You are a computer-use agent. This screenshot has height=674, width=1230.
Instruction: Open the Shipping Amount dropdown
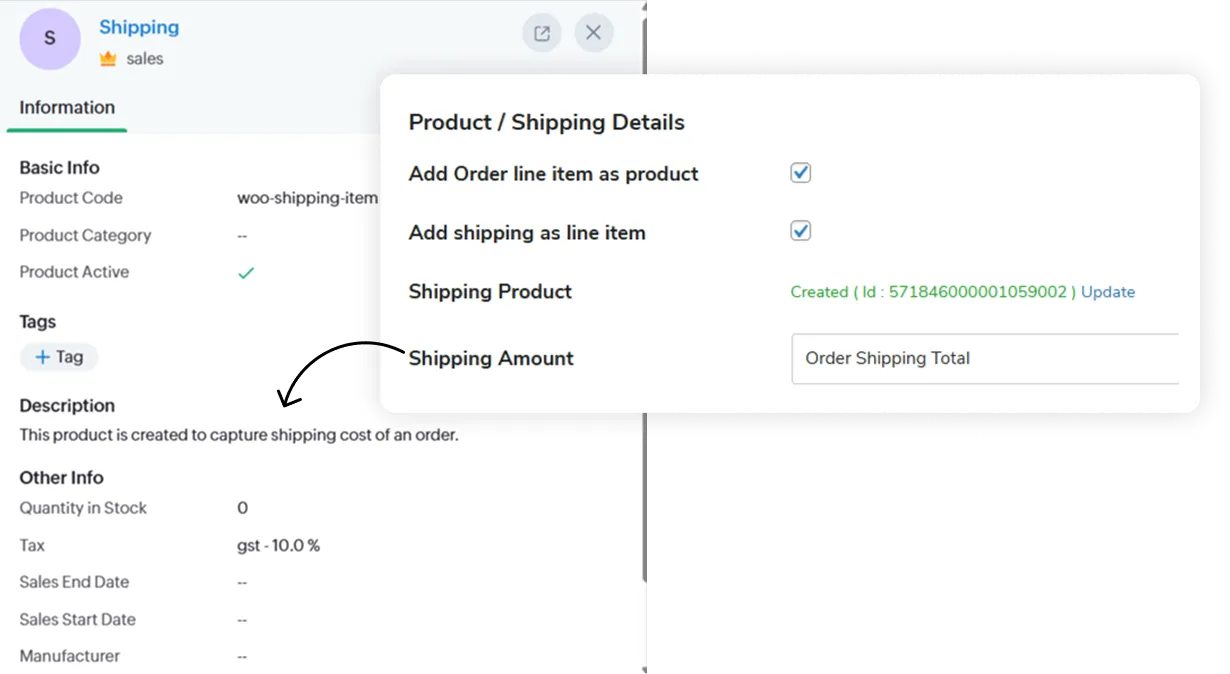tap(985, 358)
